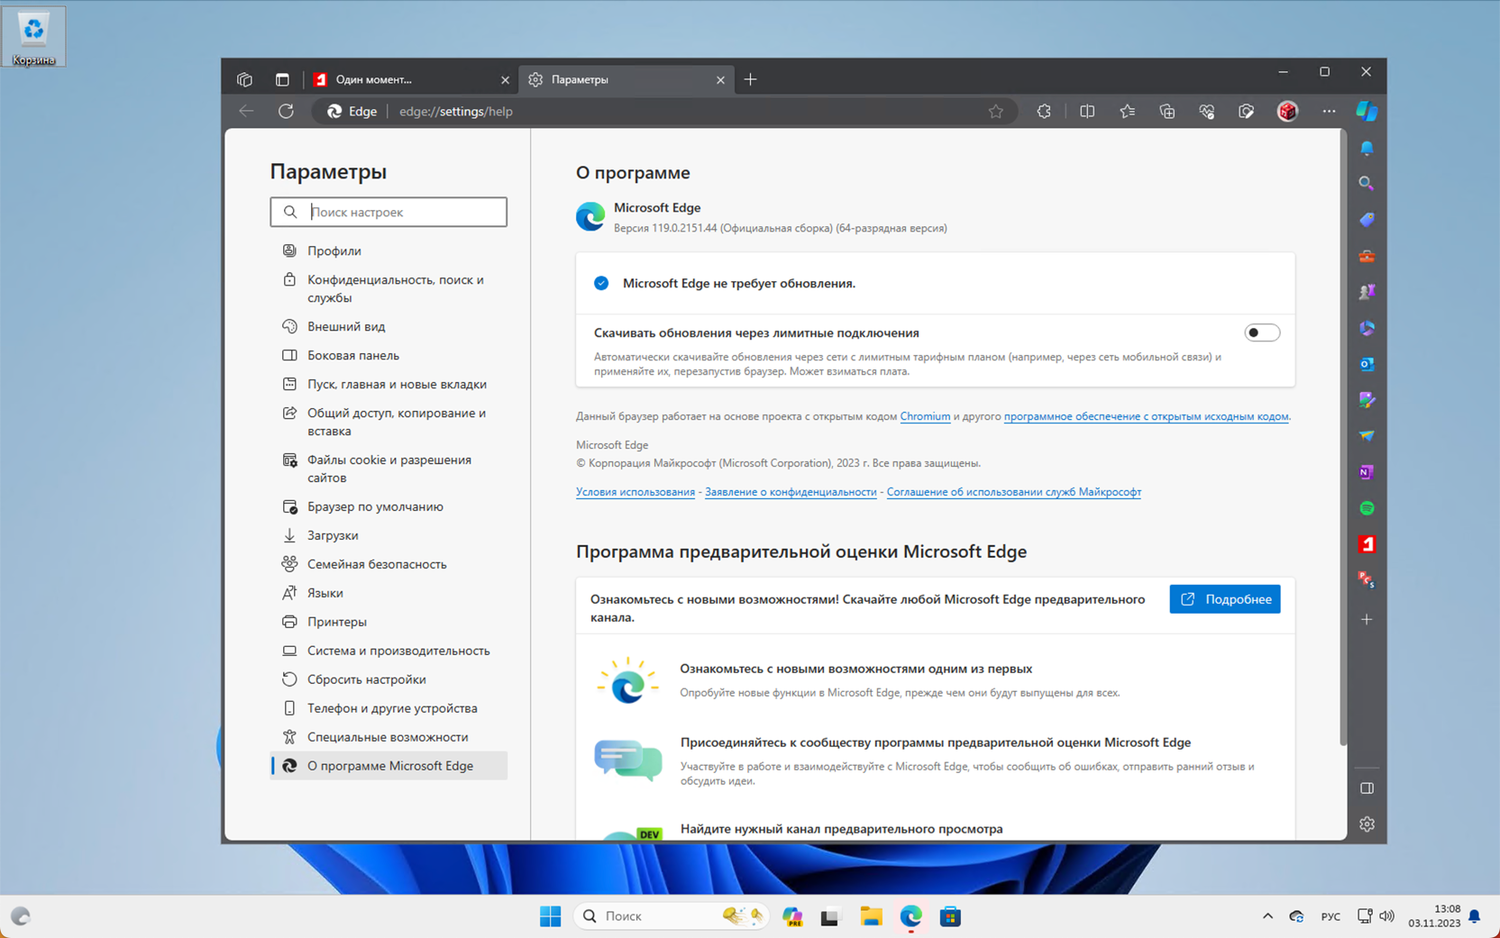
Task: Open the Extensions puzzle icon
Action: click(x=1044, y=111)
